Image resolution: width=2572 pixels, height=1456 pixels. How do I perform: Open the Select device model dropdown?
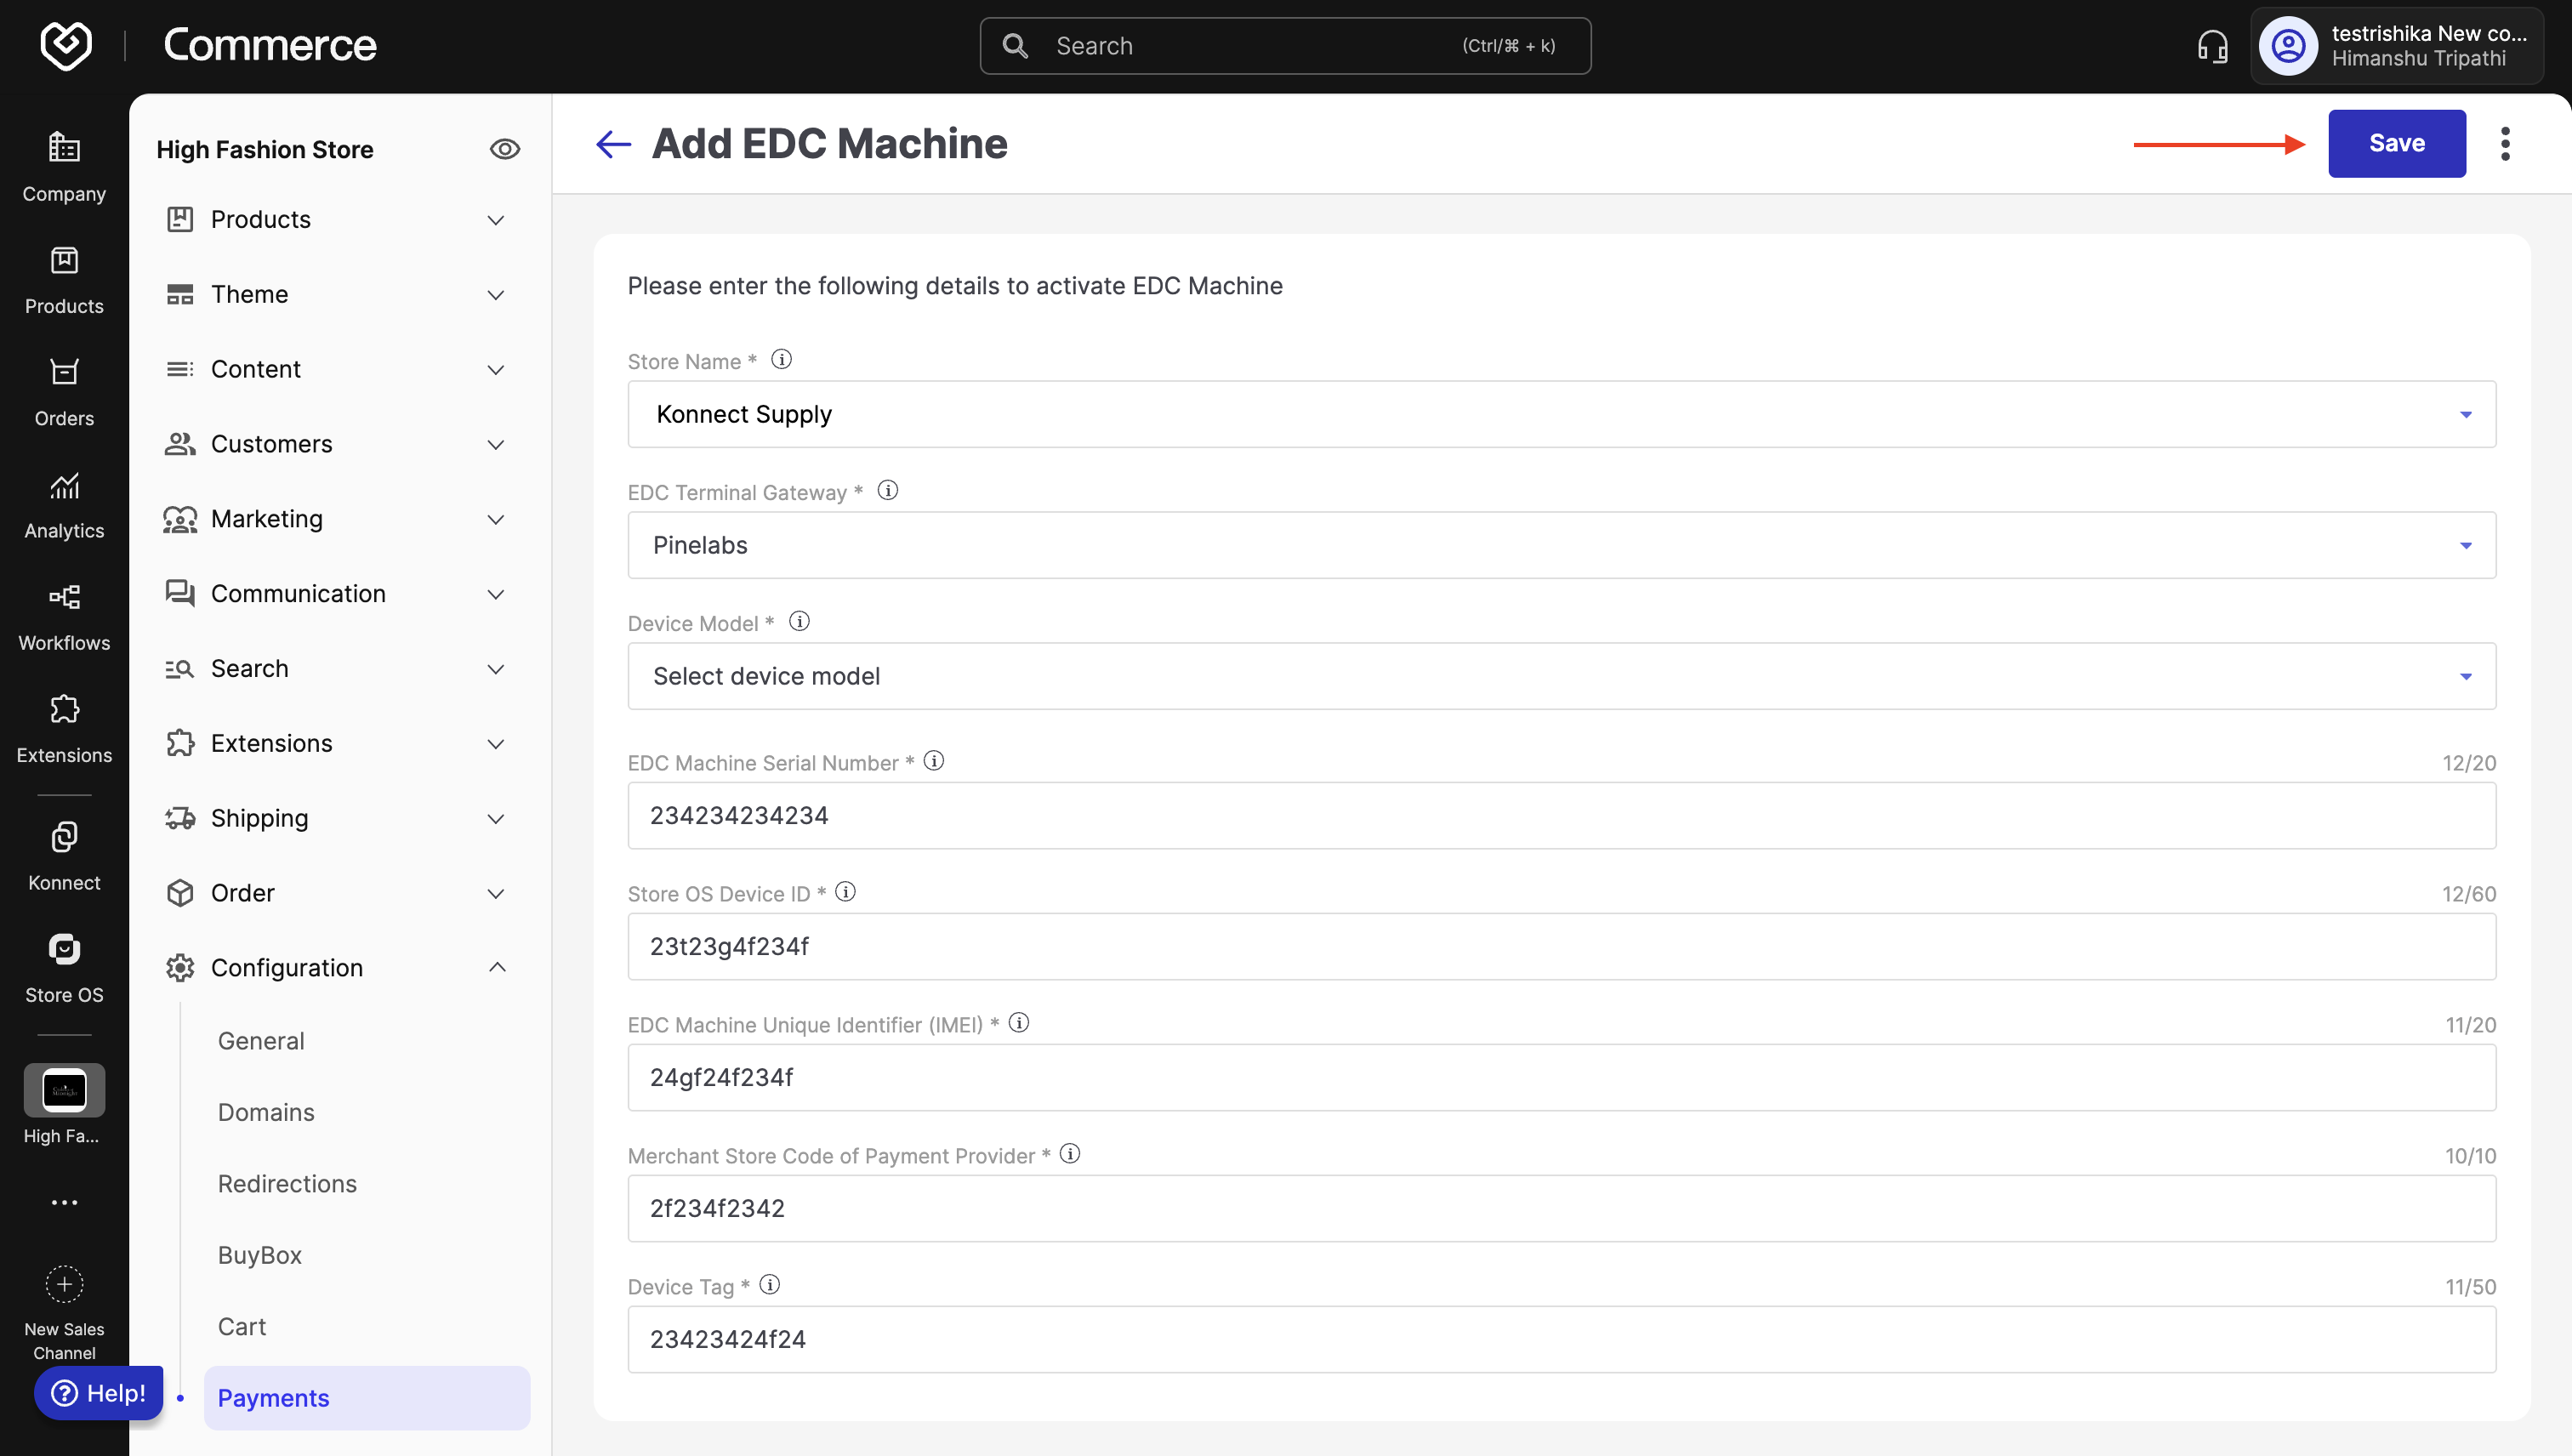(x=1561, y=676)
